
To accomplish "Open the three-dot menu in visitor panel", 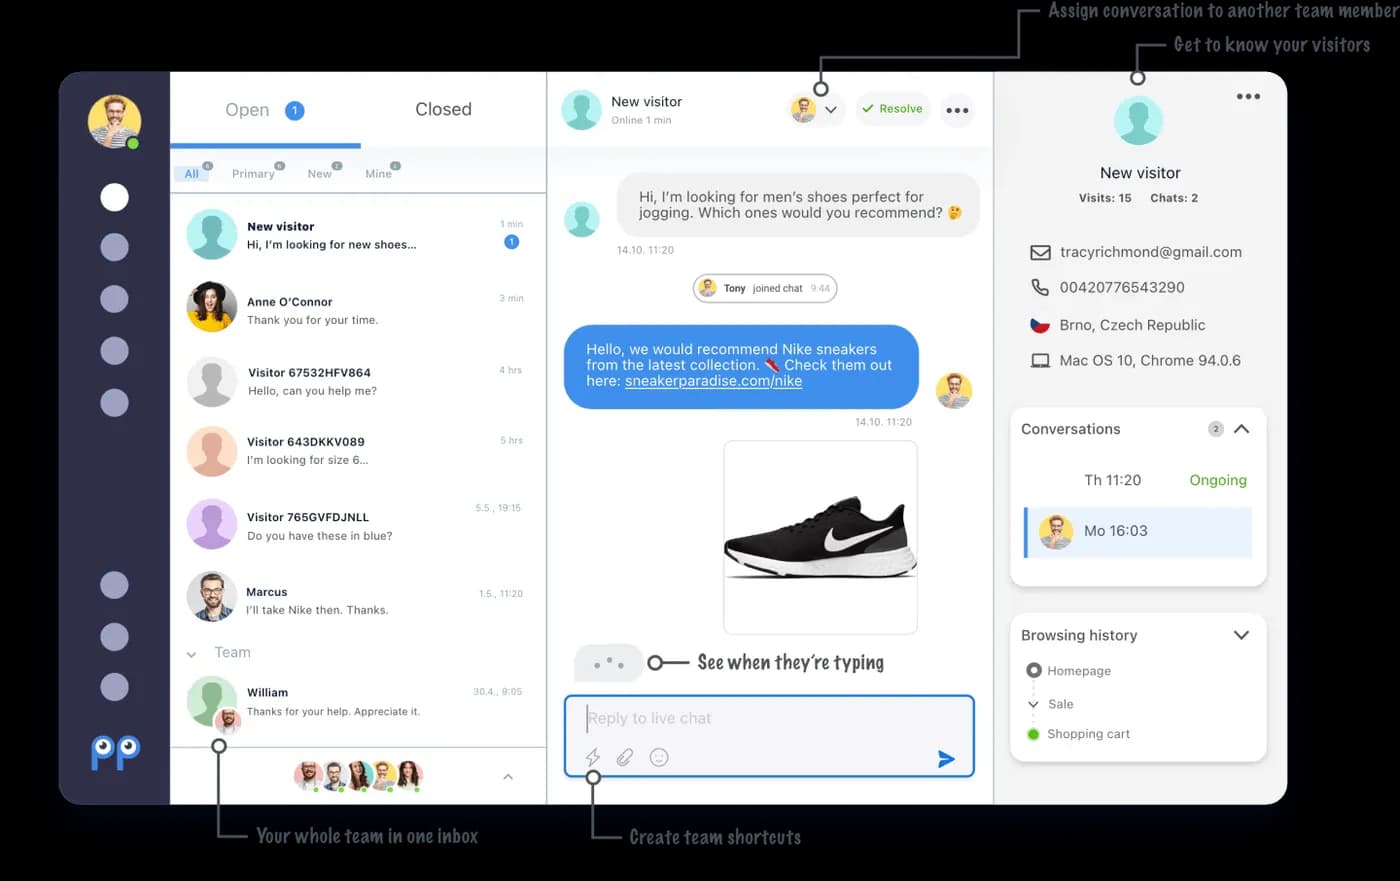I will click(1248, 97).
